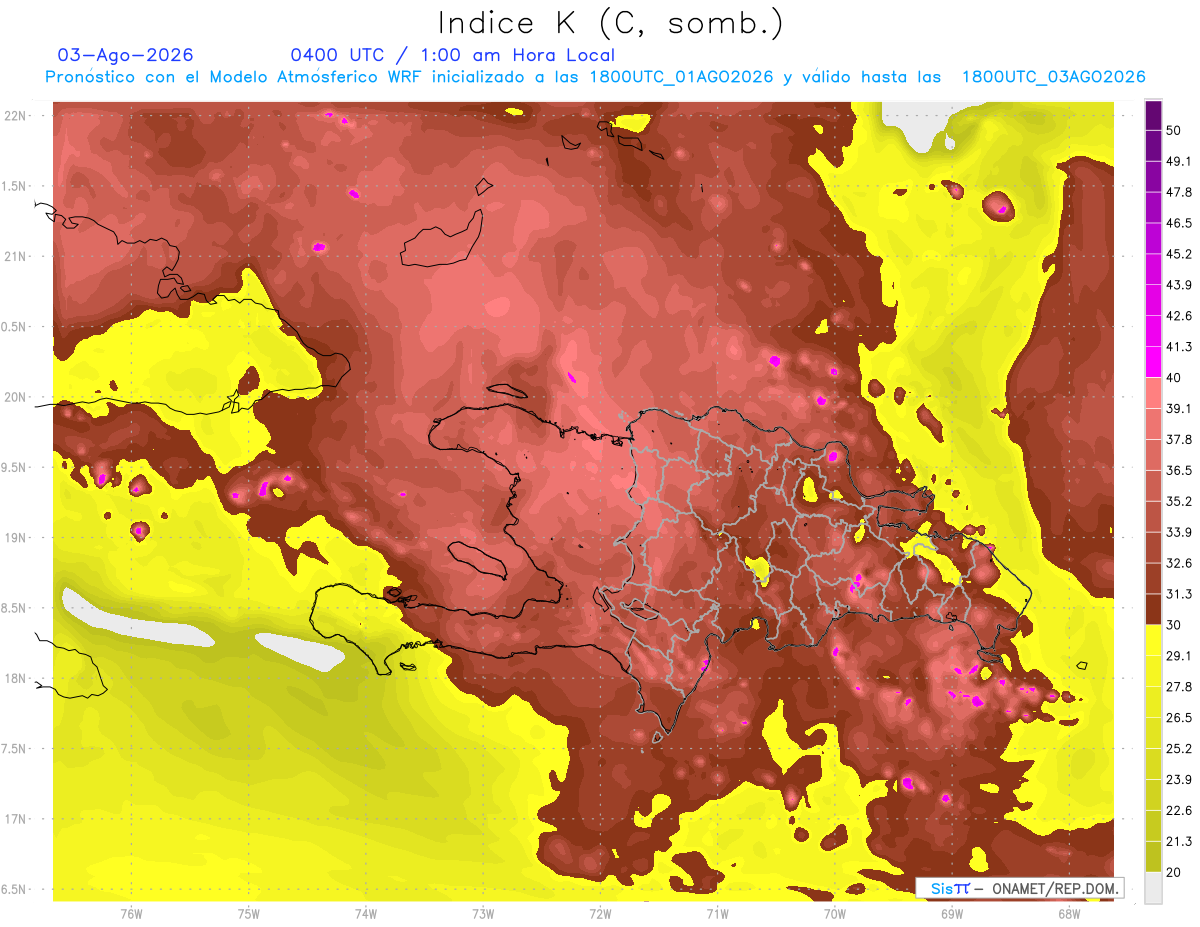Click the "17N" latitude label
The image size is (1200, 927).
16,819
